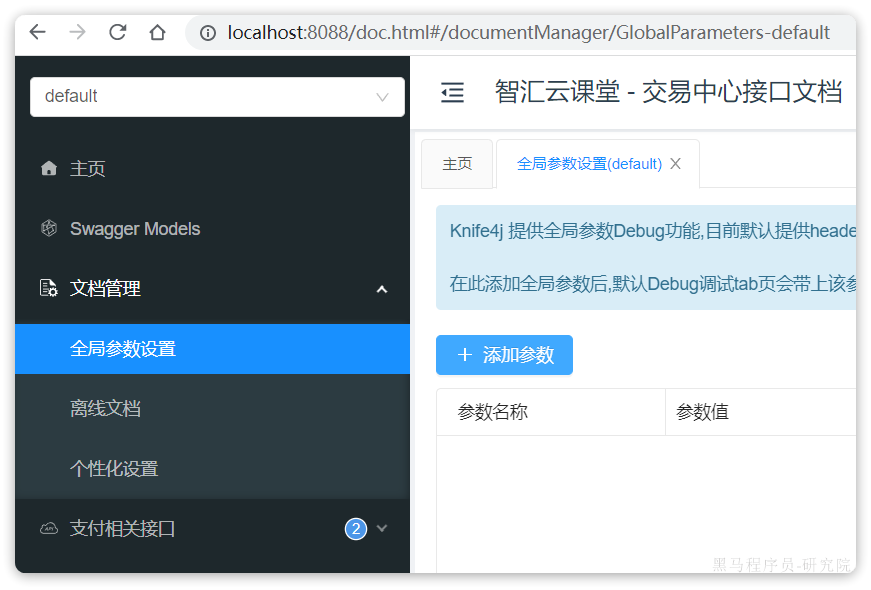Click the address bar URL field
Screen dimensions: 871x590
pos(528,33)
